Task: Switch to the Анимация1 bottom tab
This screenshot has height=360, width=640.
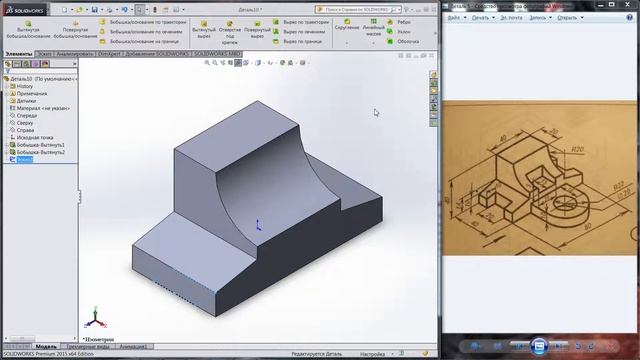Action: pyautogui.click(x=133, y=347)
